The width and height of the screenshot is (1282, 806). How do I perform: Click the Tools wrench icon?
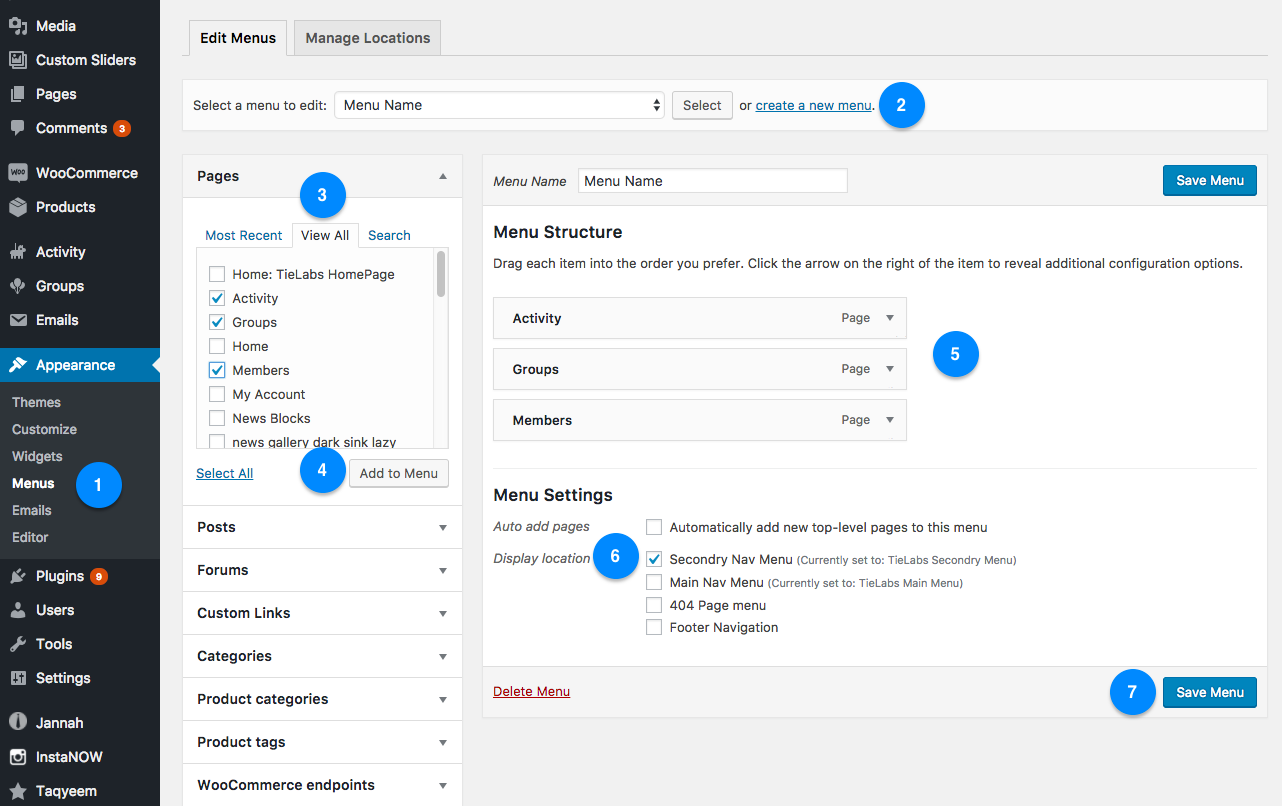pyautogui.click(x=17, y=644)
